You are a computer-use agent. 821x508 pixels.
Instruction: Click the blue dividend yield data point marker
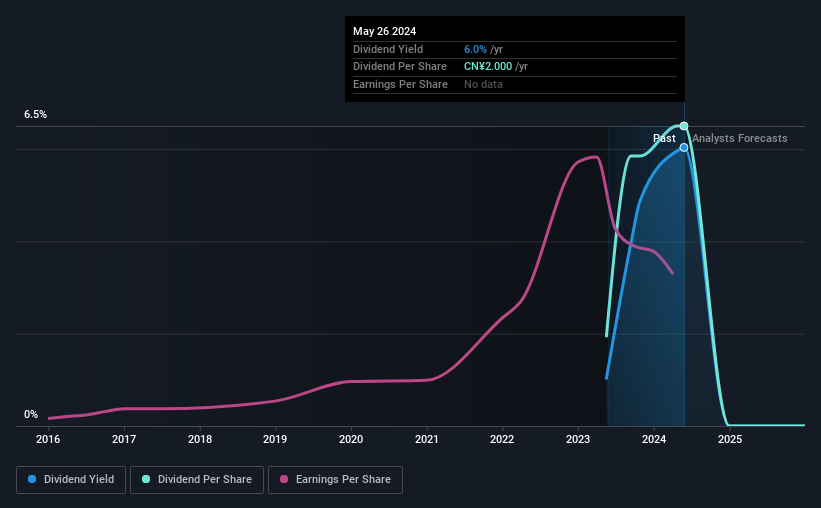tap(684, 148)
